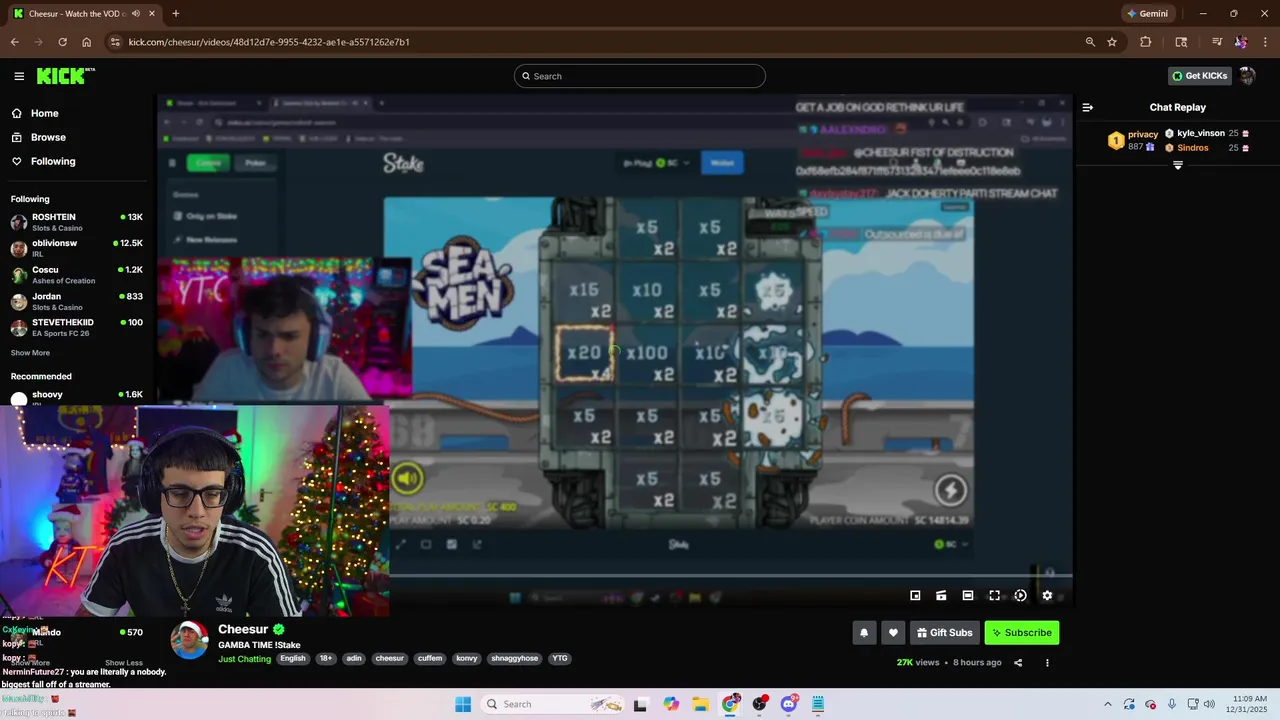Select the 18+ tag
This screenshot has height=720, width=1280.
326,658
